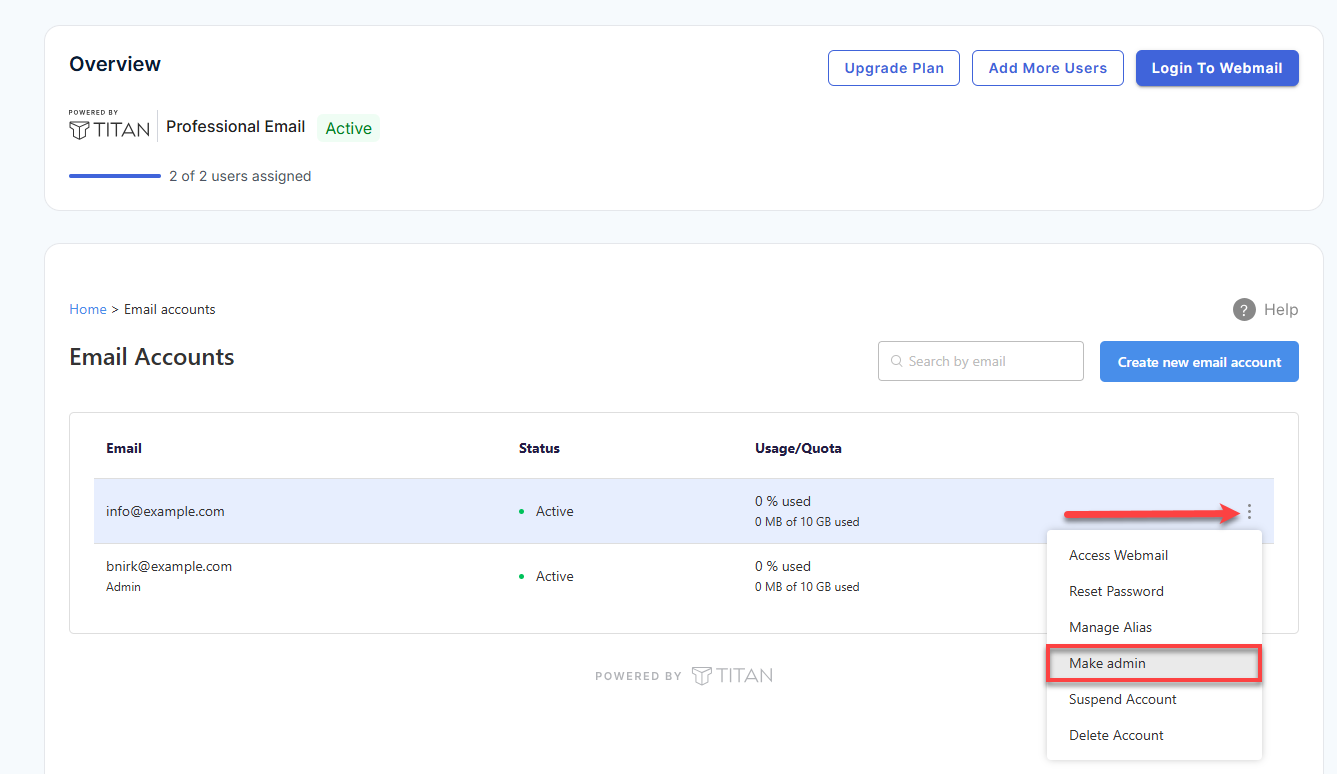
Task: Choose Reset Password option
Action: click(x=1154, y=591)
